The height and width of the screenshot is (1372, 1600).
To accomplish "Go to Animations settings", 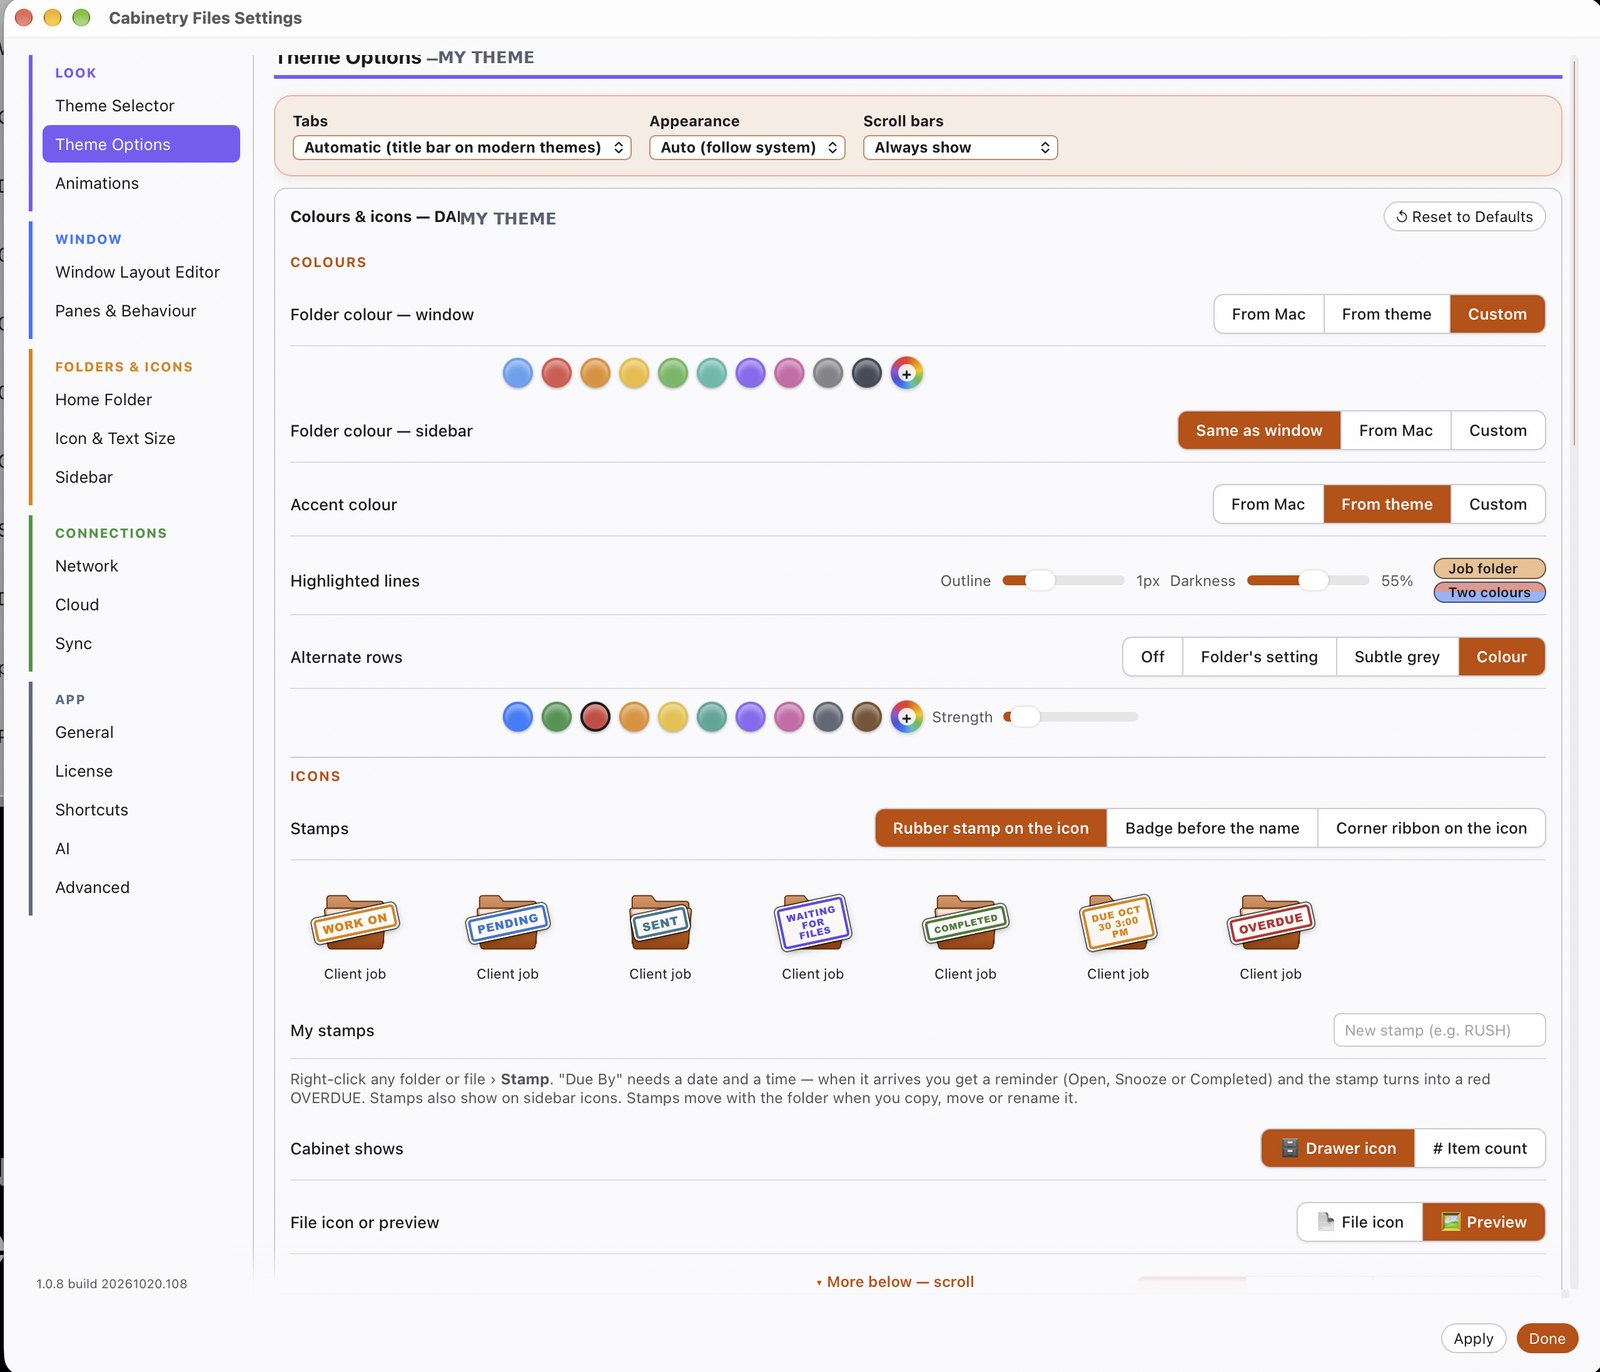I will [141, 183].
